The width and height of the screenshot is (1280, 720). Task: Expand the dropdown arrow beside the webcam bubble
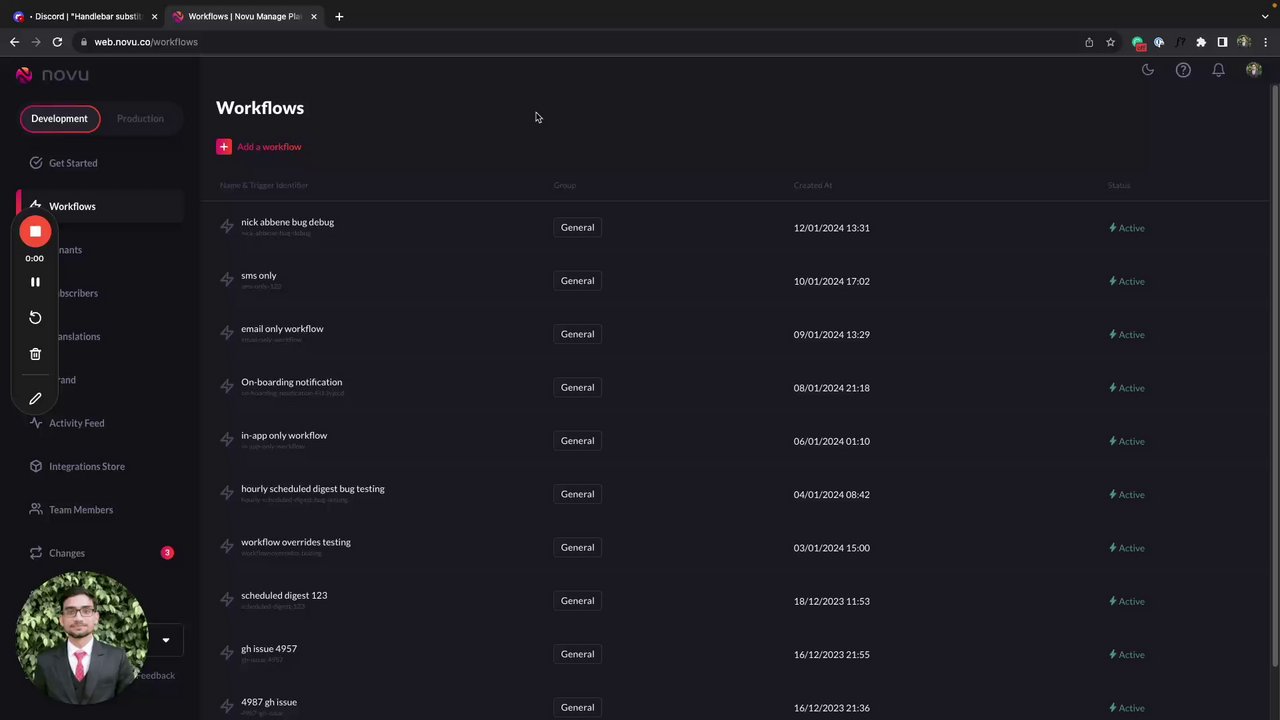166,640
